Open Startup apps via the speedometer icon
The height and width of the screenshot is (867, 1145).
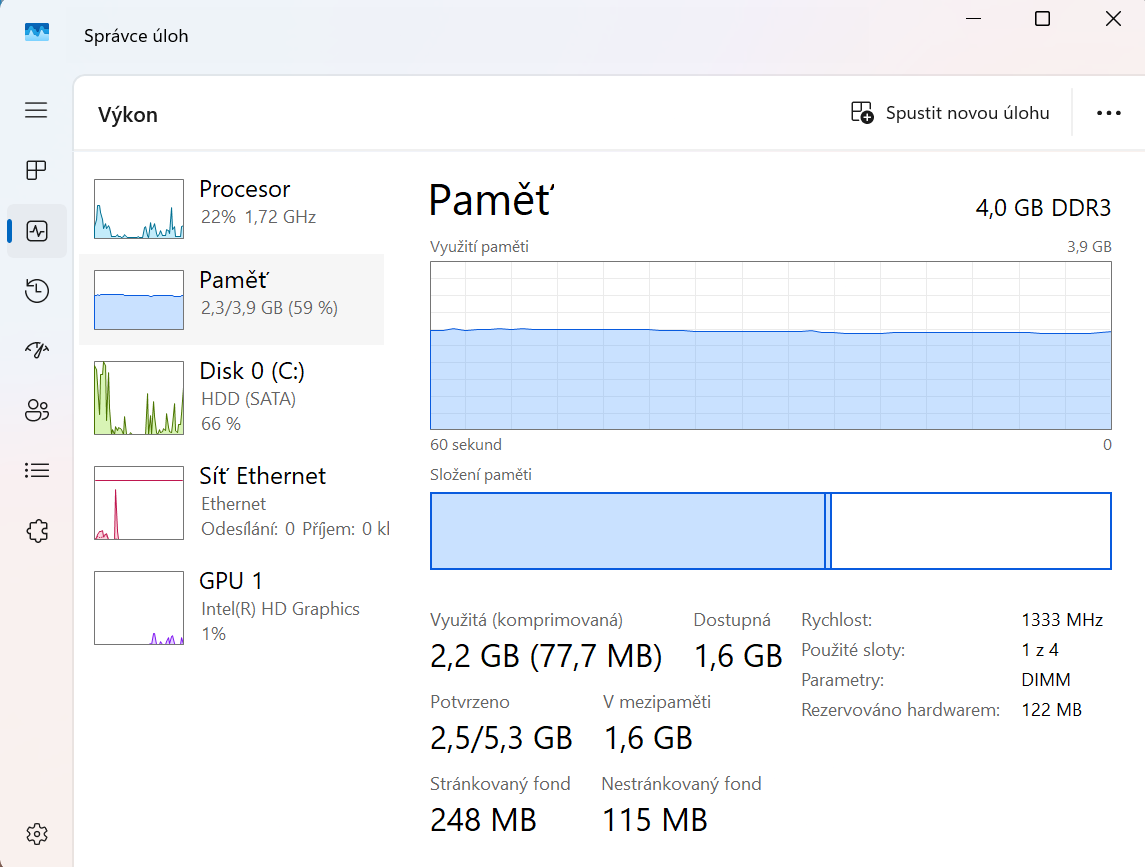36,350
